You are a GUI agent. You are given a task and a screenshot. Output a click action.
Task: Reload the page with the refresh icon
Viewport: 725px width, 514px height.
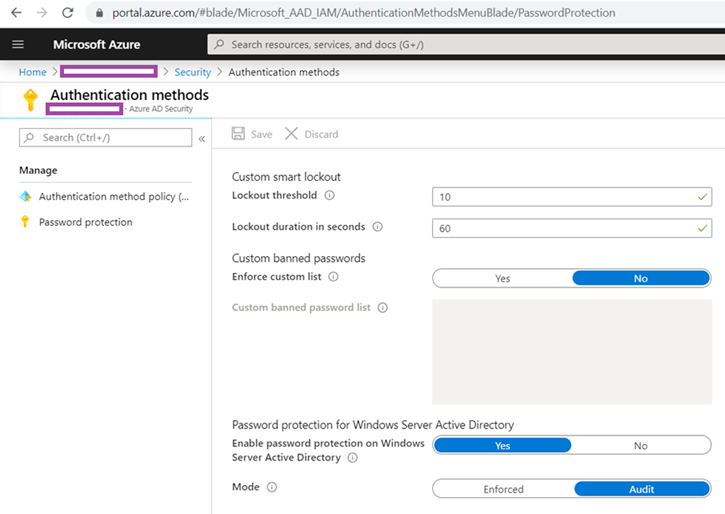click(x=68, y=12)
